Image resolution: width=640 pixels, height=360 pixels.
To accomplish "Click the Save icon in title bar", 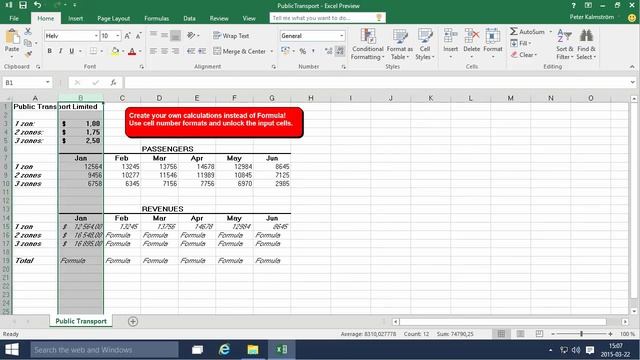I will (23, 5).
